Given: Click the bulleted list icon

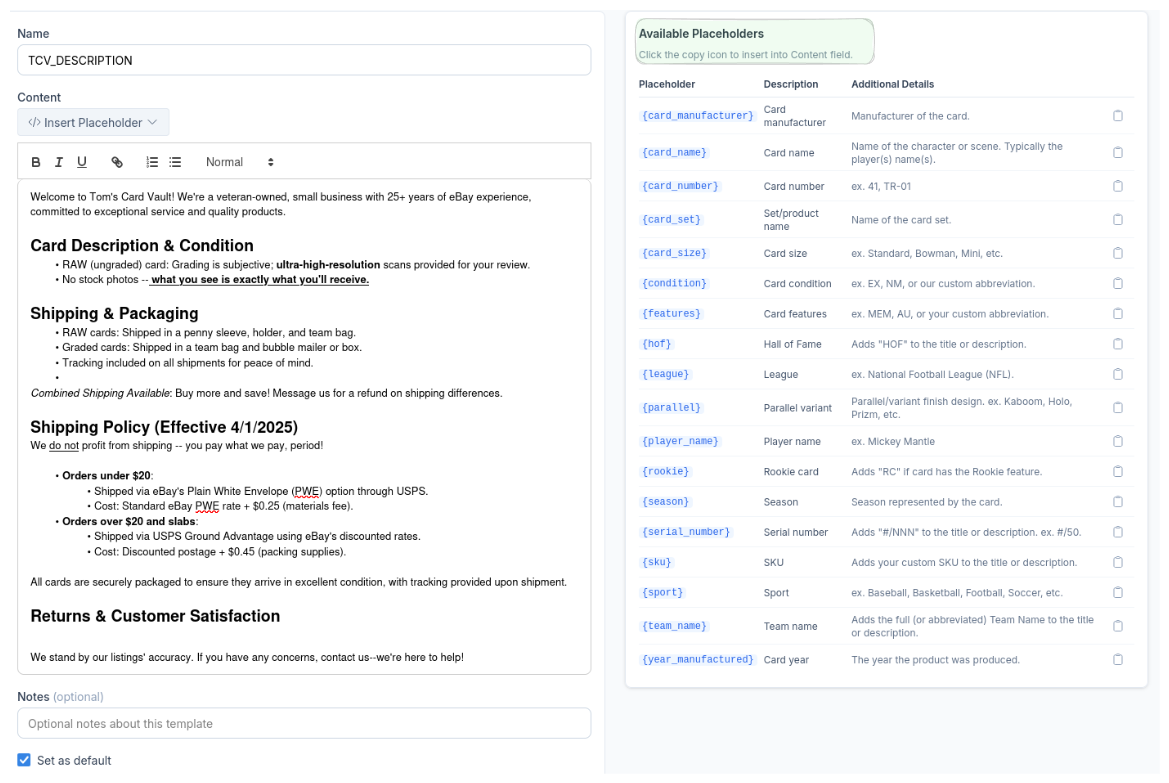Looking at the screenshot, I should pos(174,161).
